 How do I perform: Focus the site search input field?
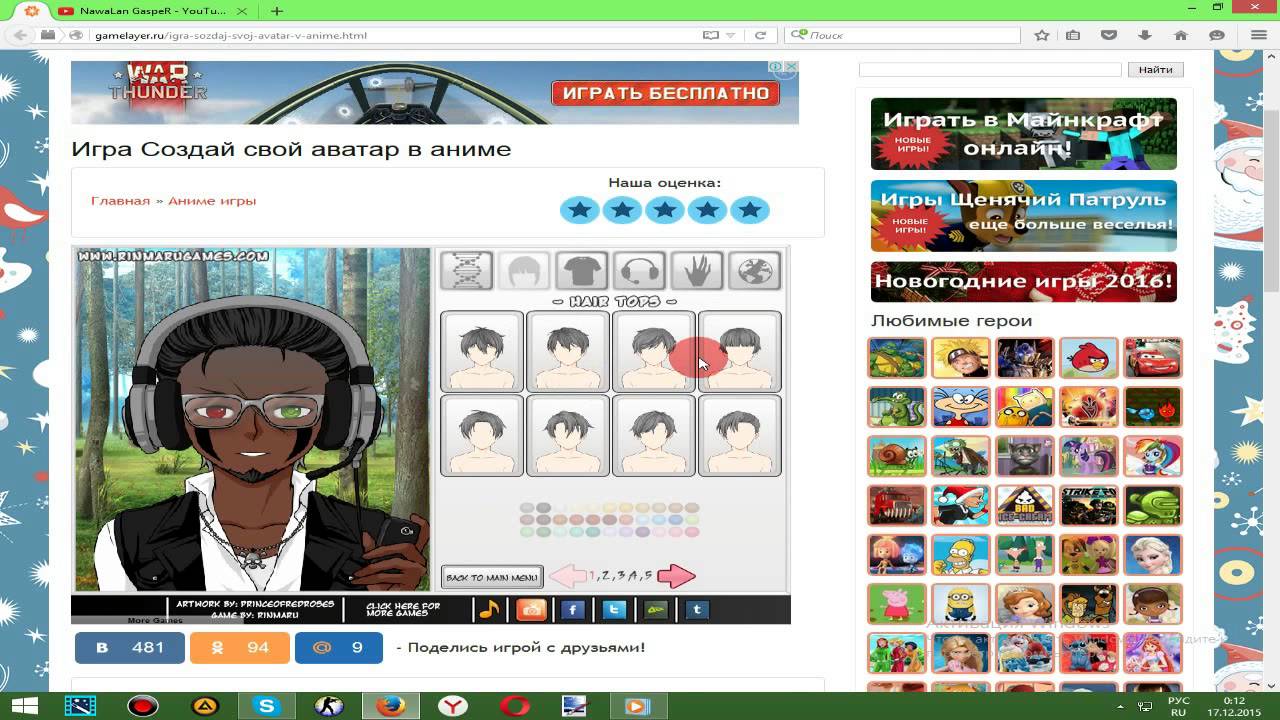click(990, 70)
